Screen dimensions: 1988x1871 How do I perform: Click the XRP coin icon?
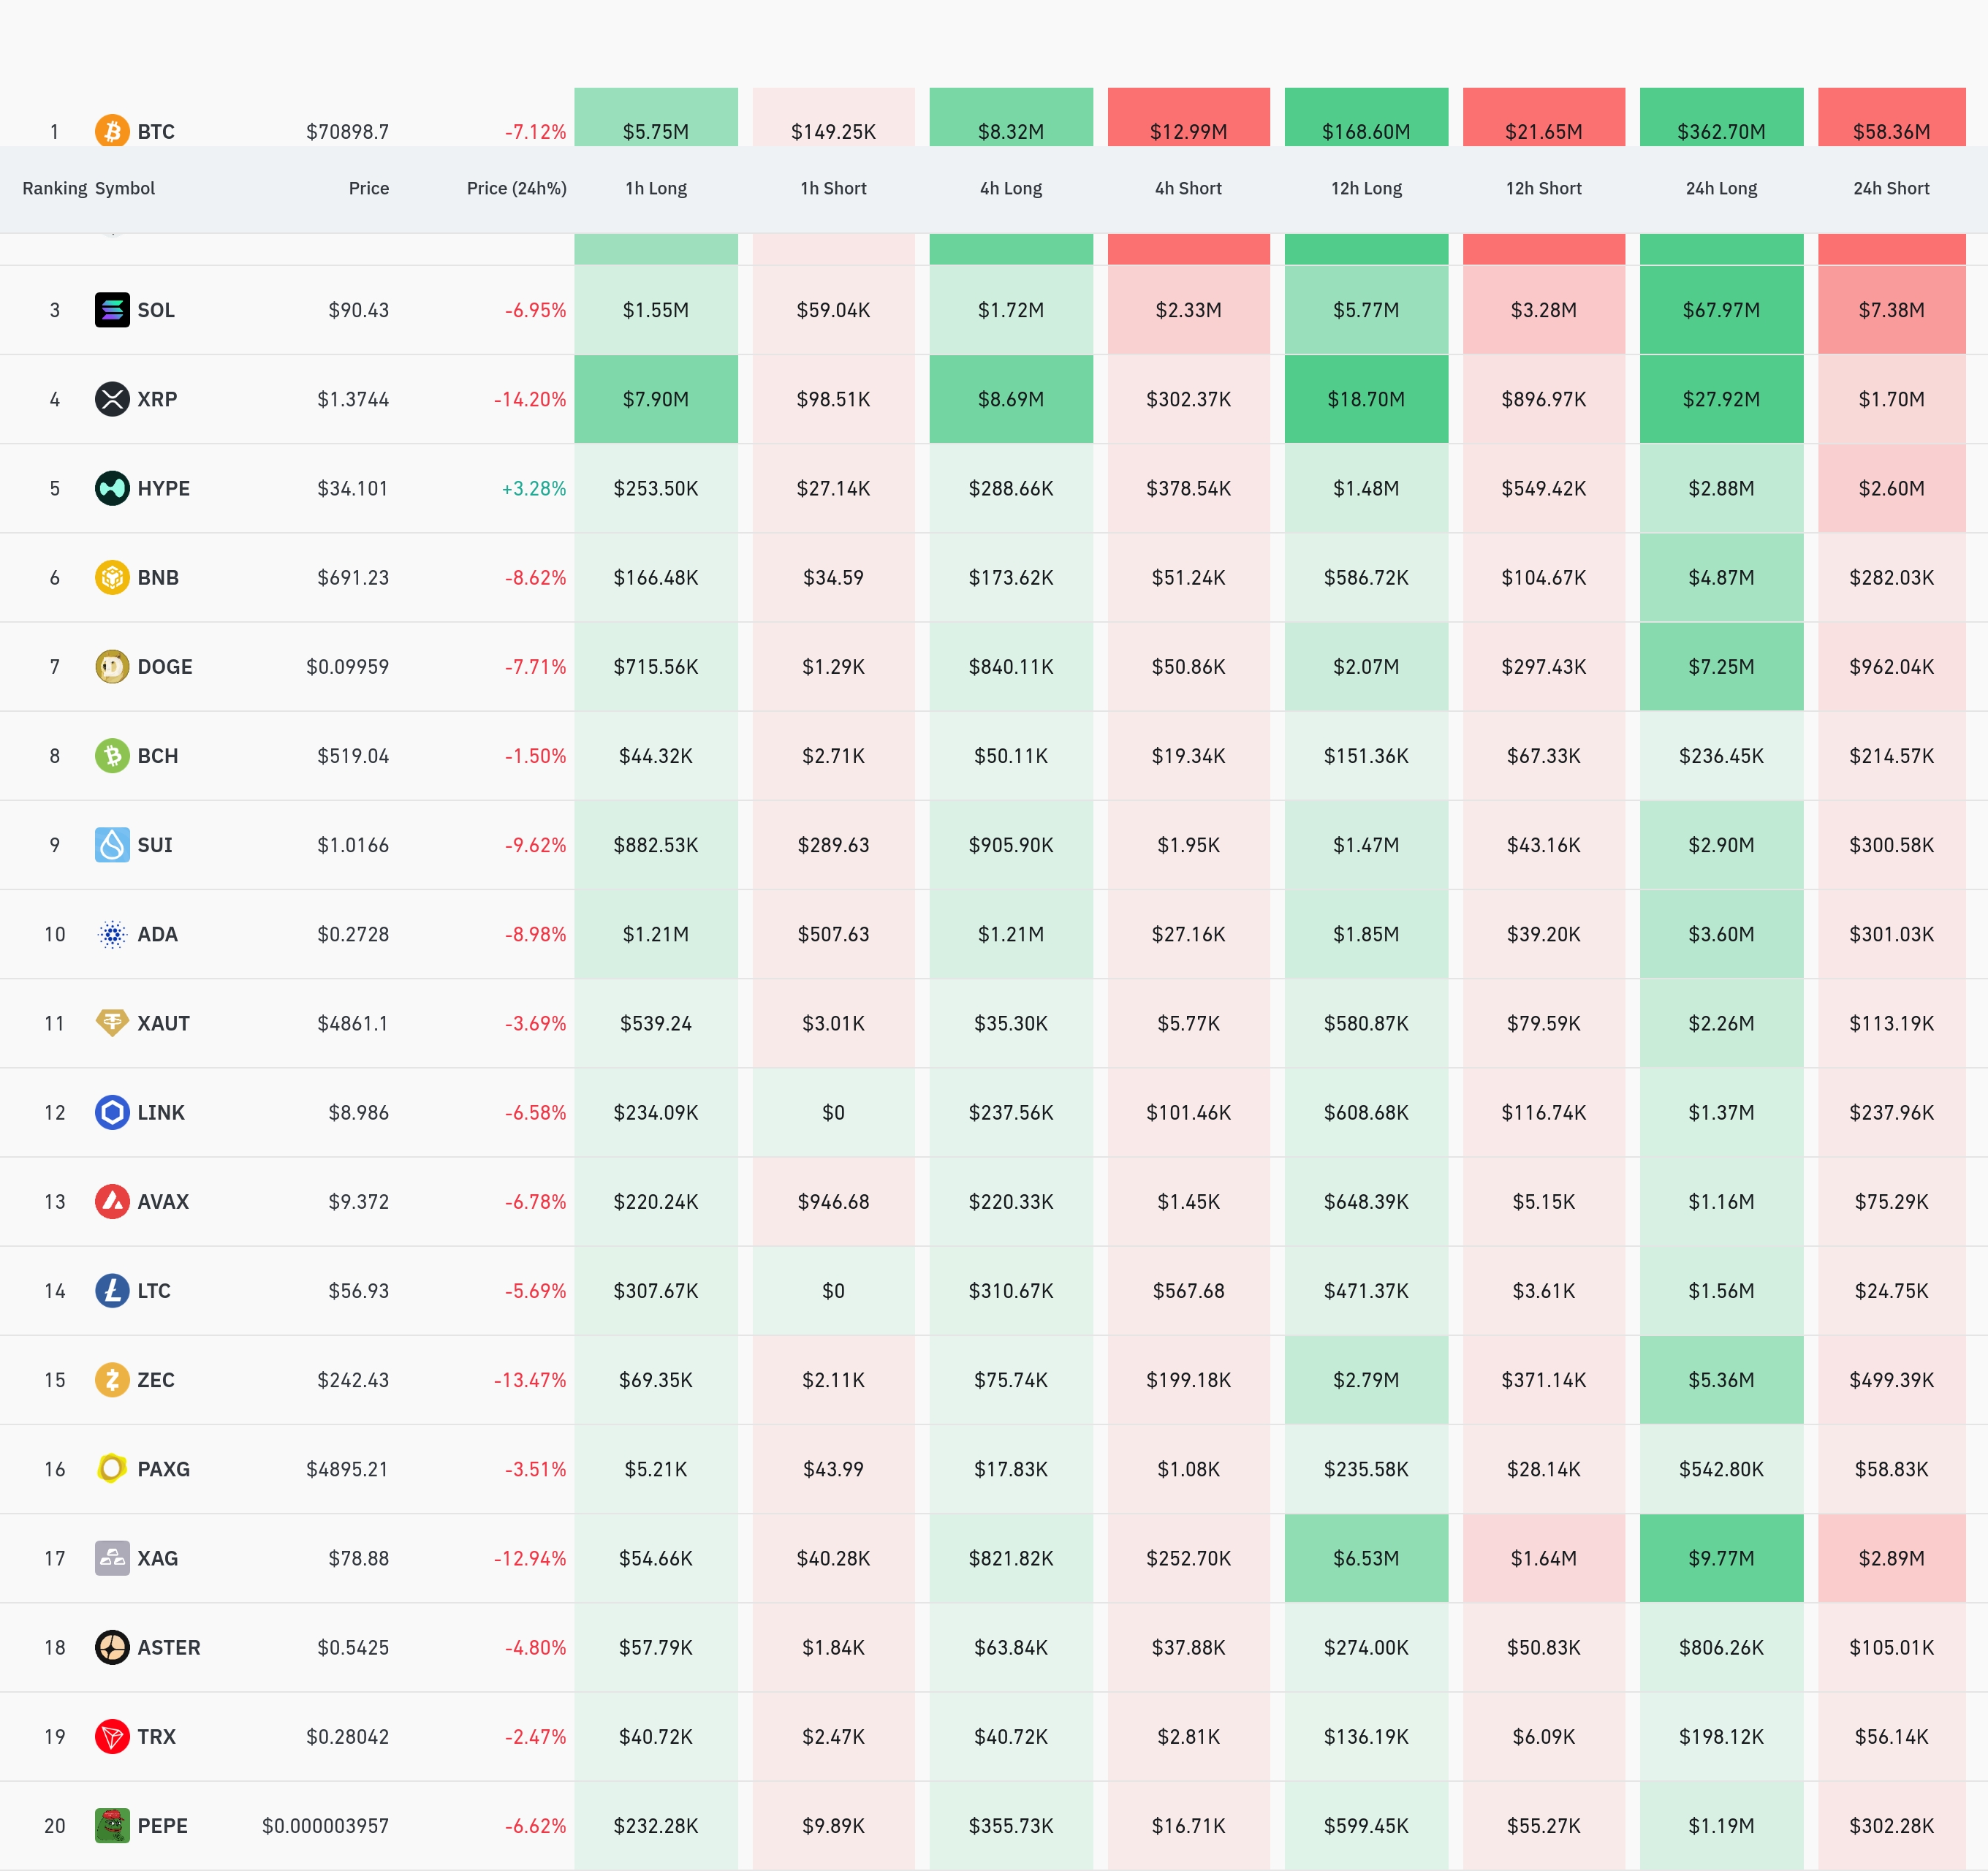click(112, 399)
